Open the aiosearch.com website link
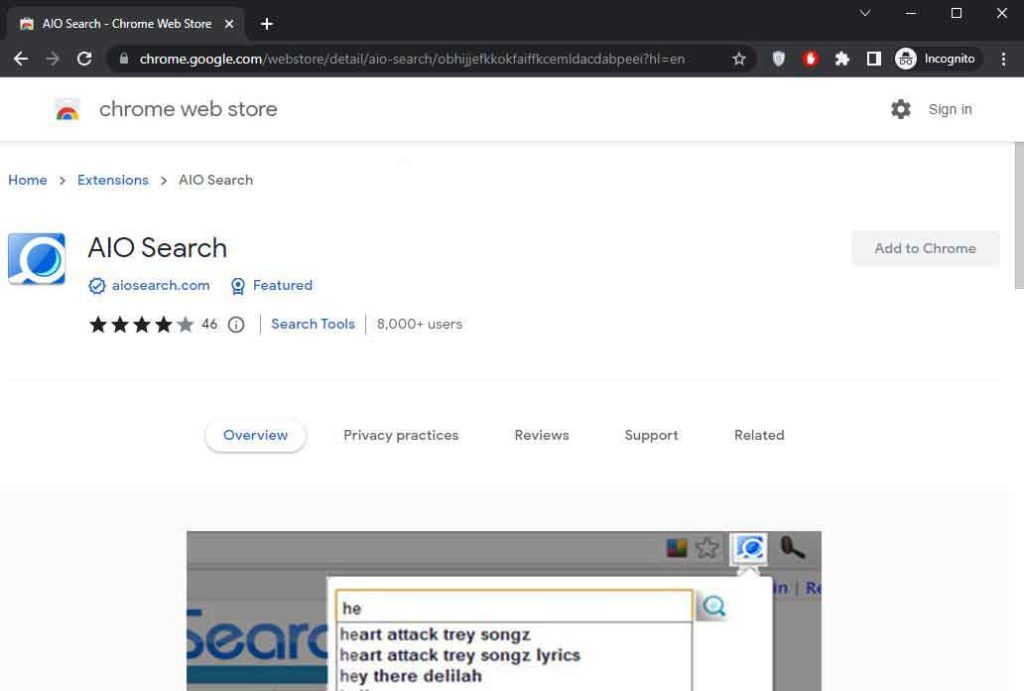 click(x=161, y=285)
